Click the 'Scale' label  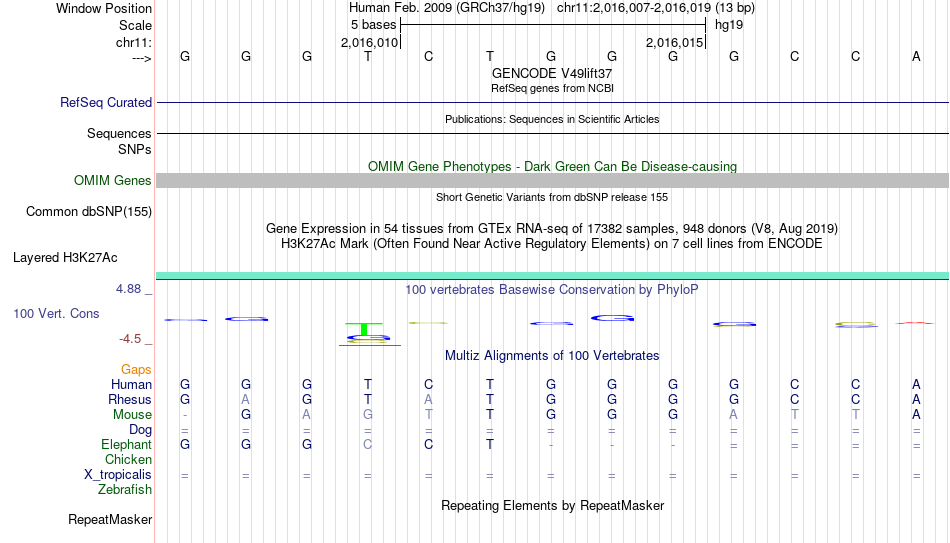(x=135, y=25)
